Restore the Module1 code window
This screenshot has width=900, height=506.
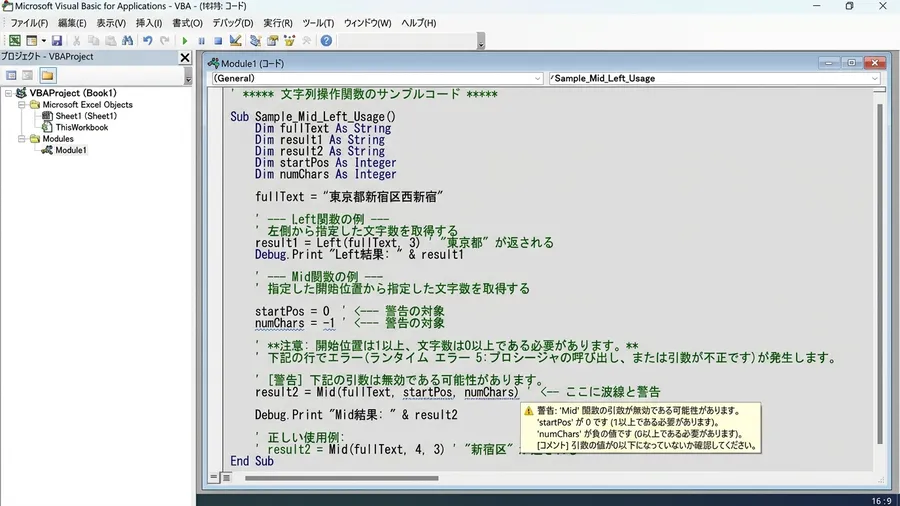pos(851,63)
